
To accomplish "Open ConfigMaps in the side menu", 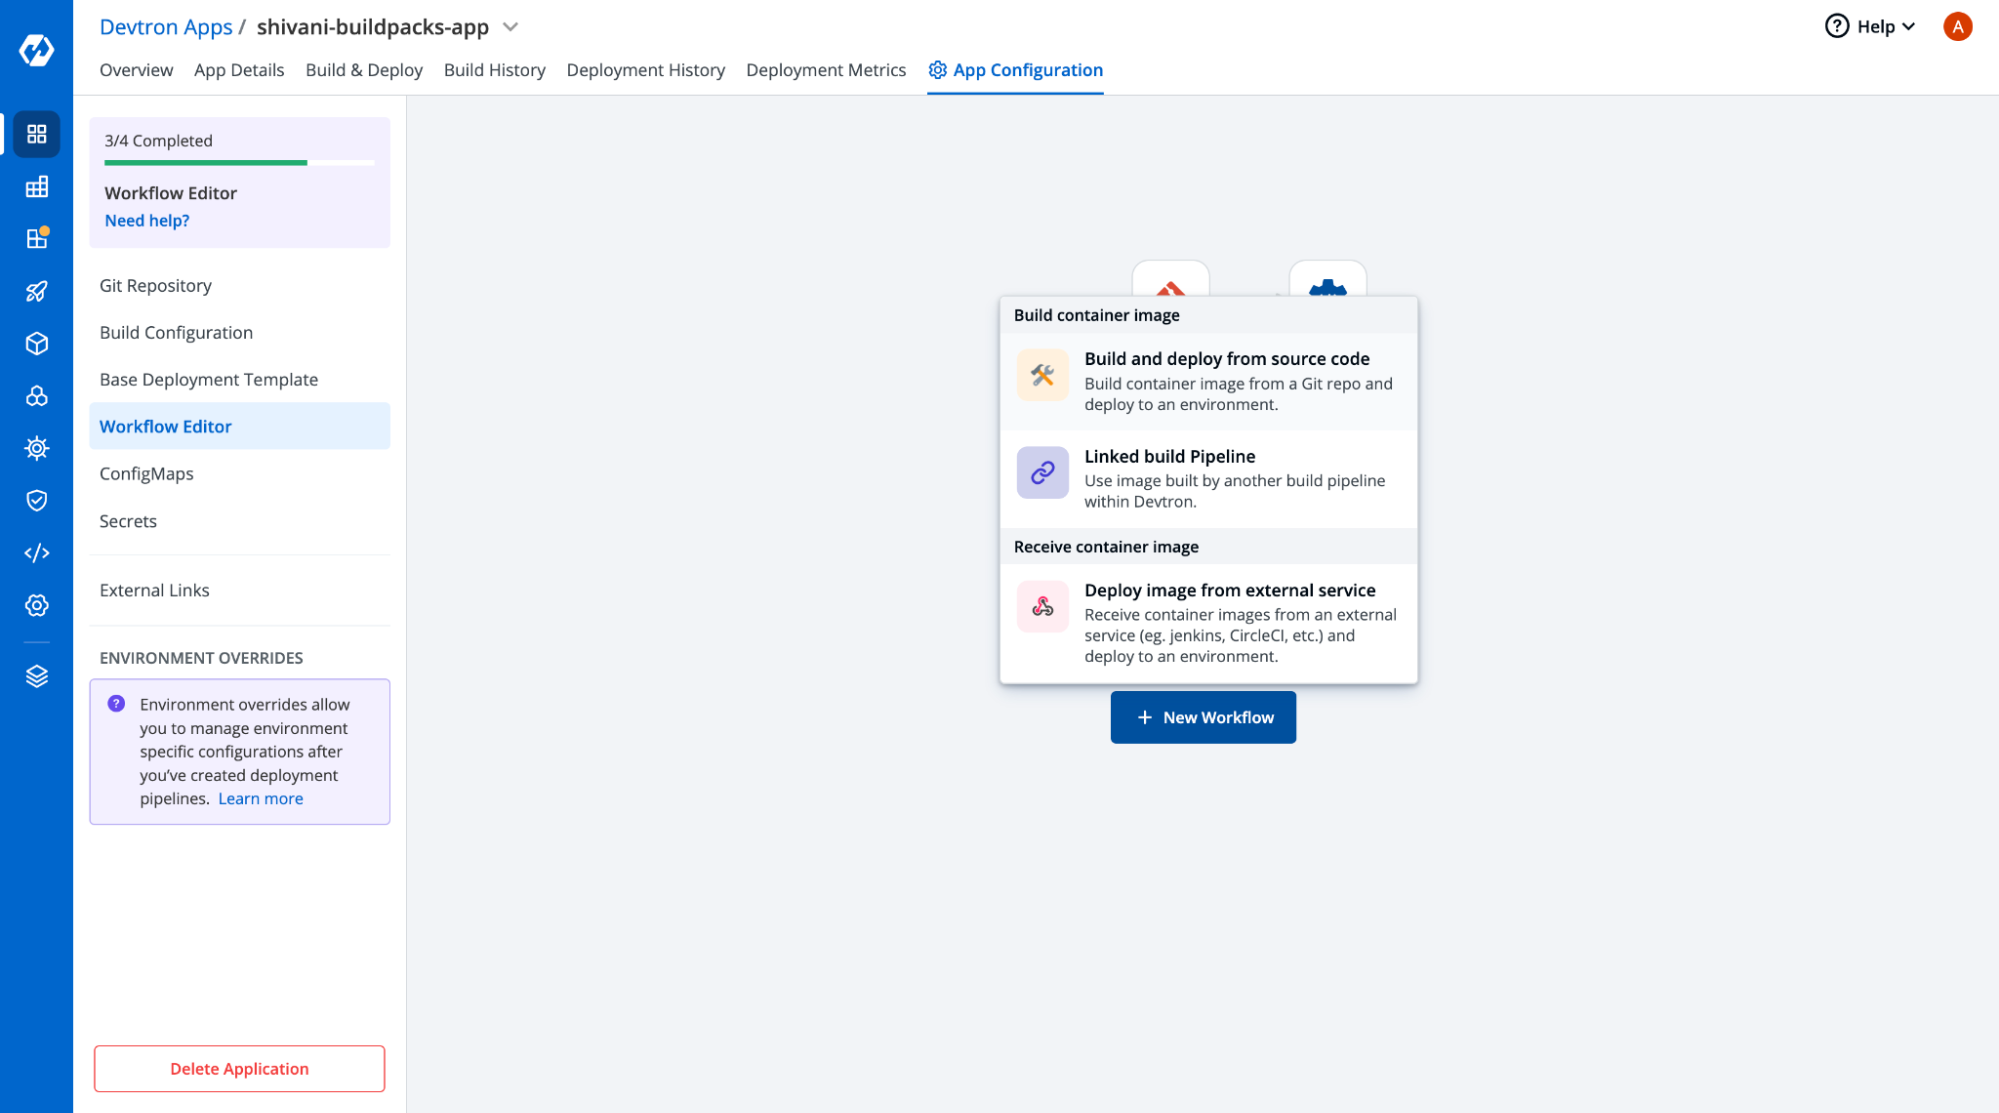I will coord(239,474).
